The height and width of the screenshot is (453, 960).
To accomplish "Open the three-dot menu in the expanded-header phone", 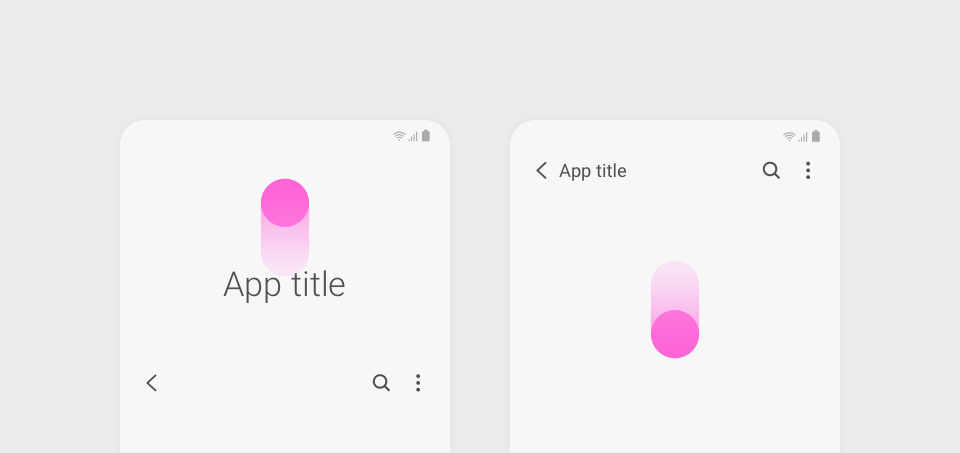I will [x=418, y=383].
